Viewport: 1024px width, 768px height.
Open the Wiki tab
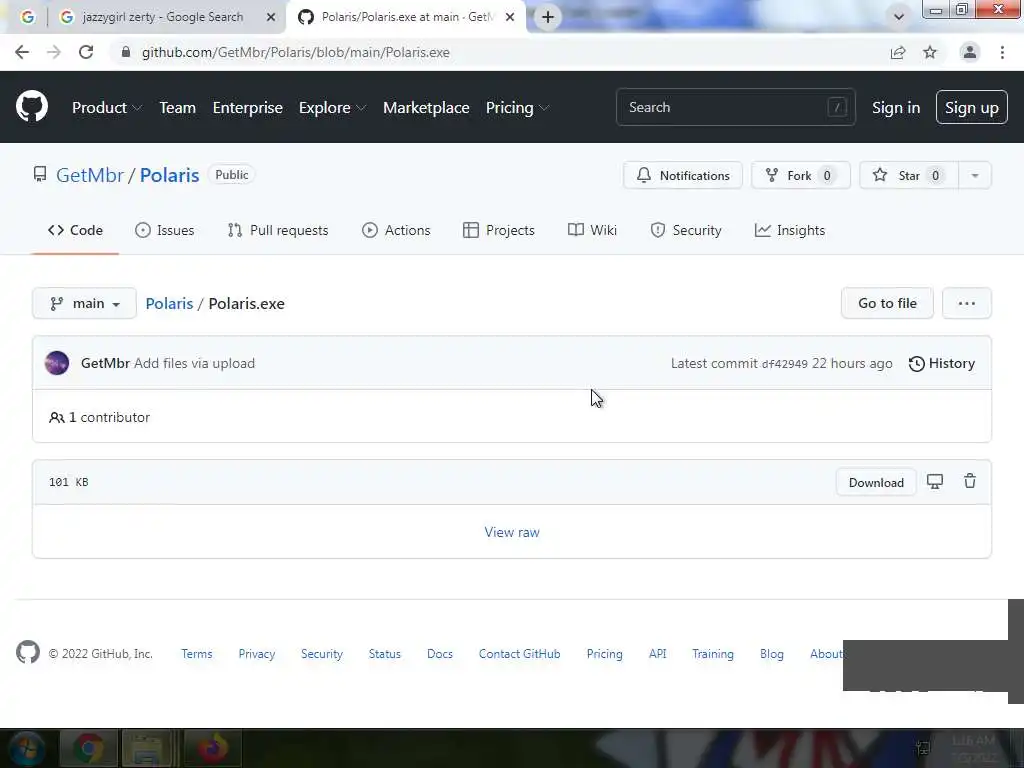point(592,230)
